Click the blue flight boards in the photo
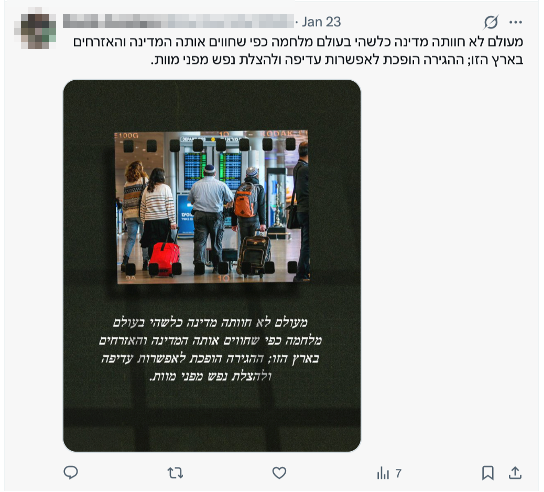The width and height of the screenshot is (544, 492). coord(212,171)
